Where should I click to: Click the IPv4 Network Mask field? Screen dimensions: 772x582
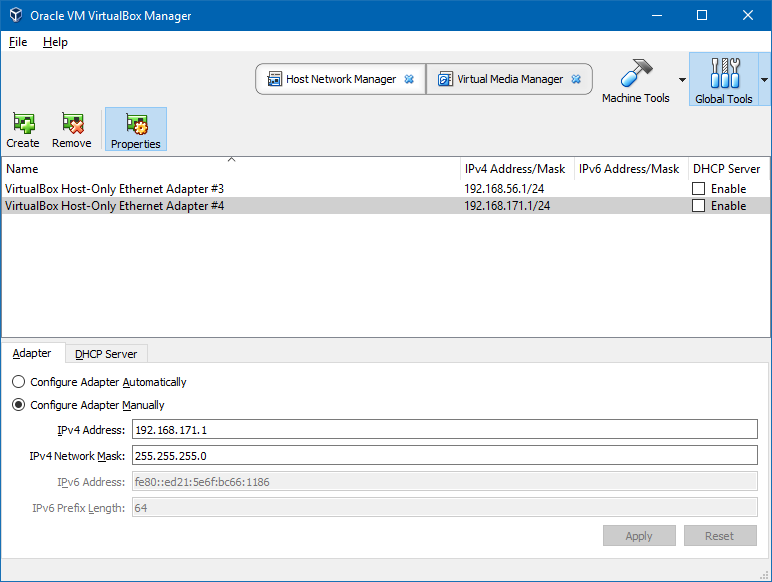444,456
